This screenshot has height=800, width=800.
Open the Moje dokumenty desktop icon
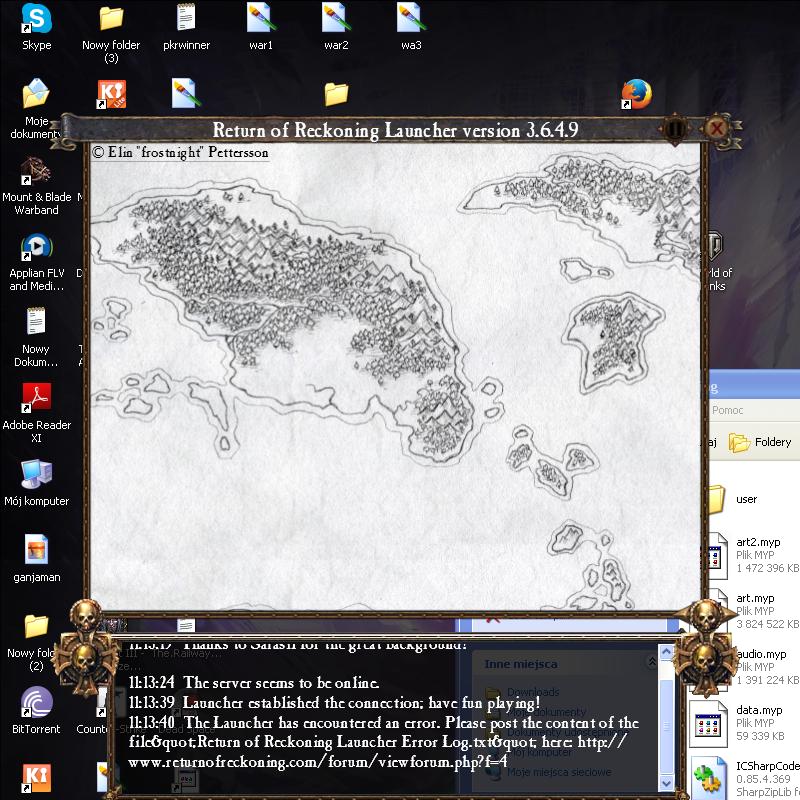[36, 108]
